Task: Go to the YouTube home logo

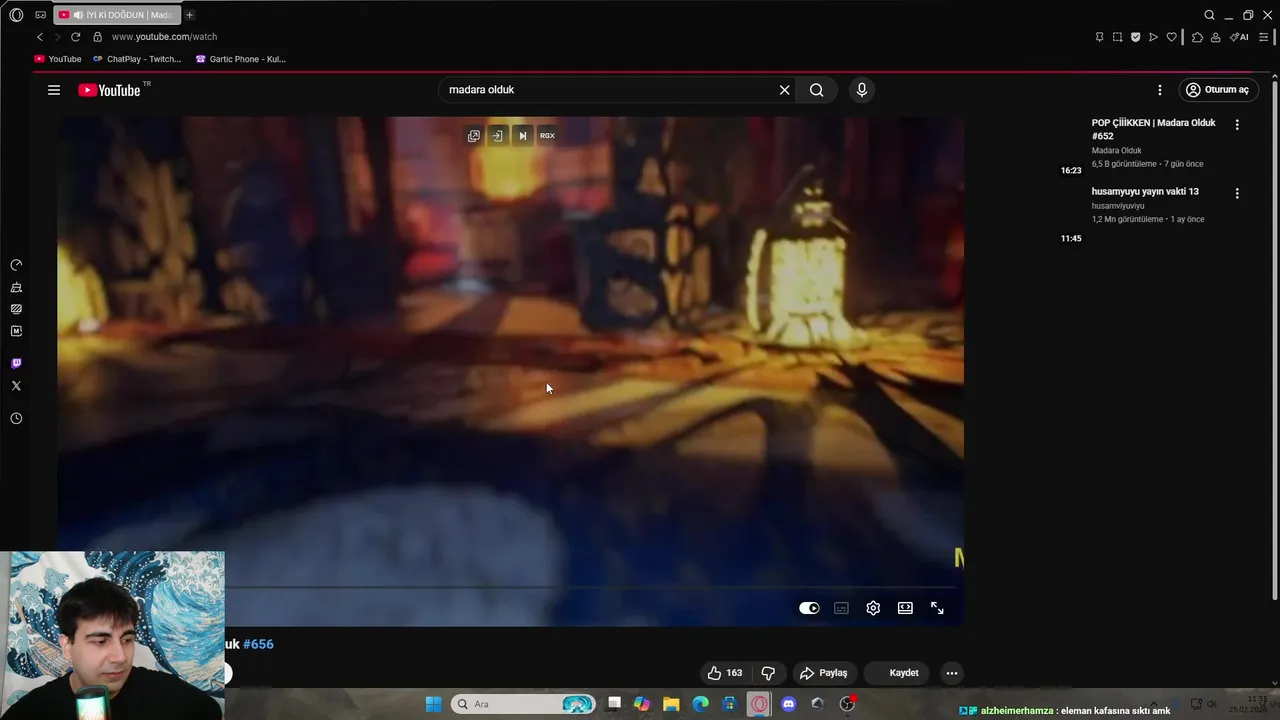Action: 110,90
